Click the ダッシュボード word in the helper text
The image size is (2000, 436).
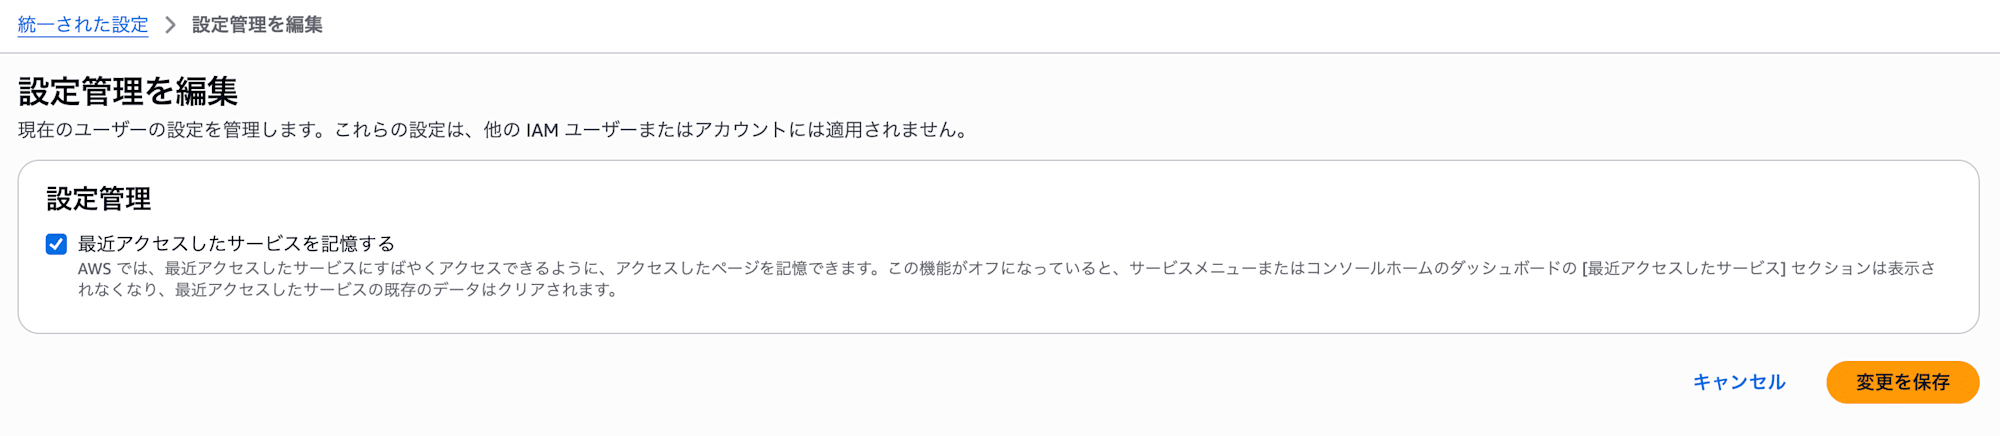(x=1508, y=269)
